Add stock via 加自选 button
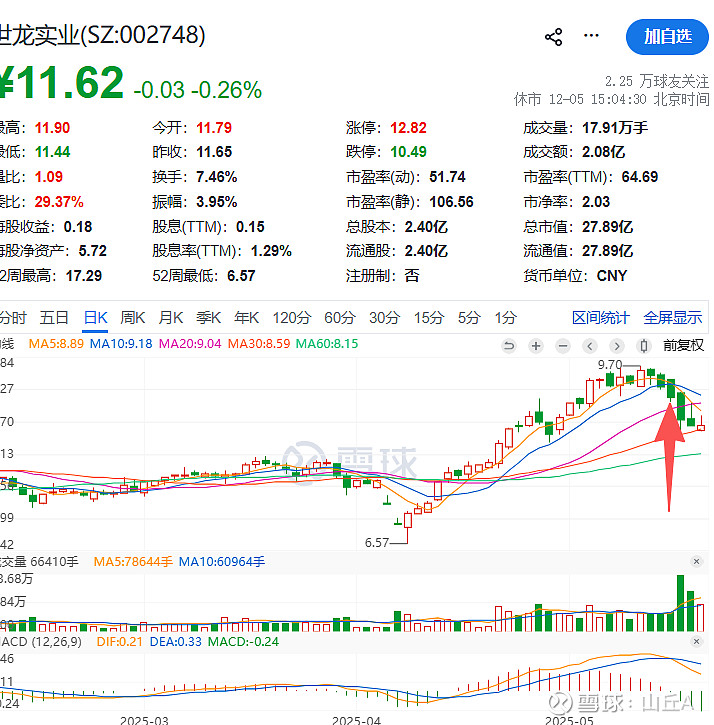 [667, 37]
